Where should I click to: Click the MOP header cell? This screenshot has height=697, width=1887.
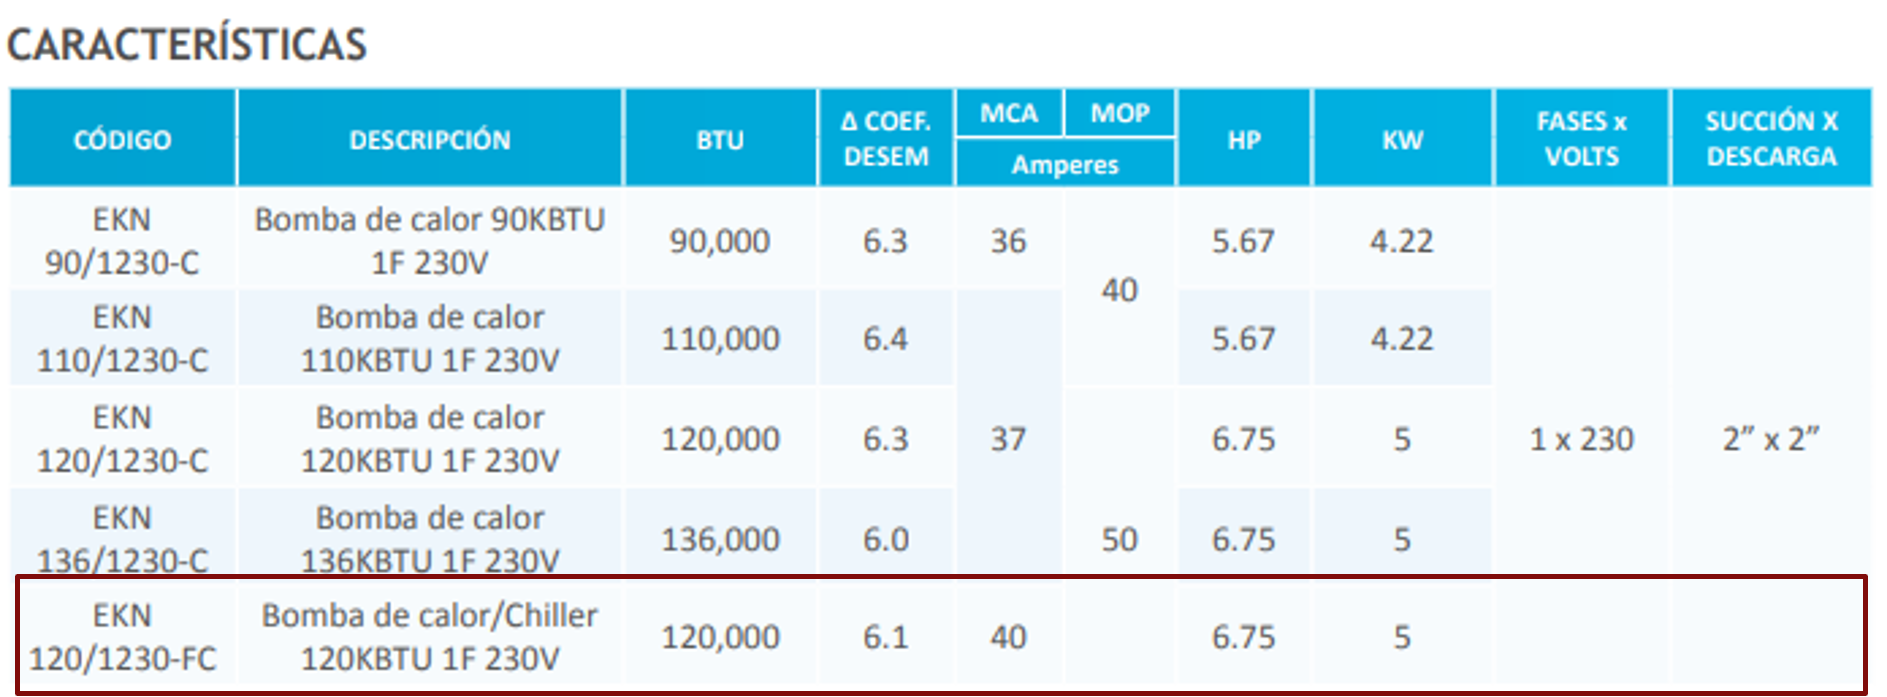(1119, 113)
